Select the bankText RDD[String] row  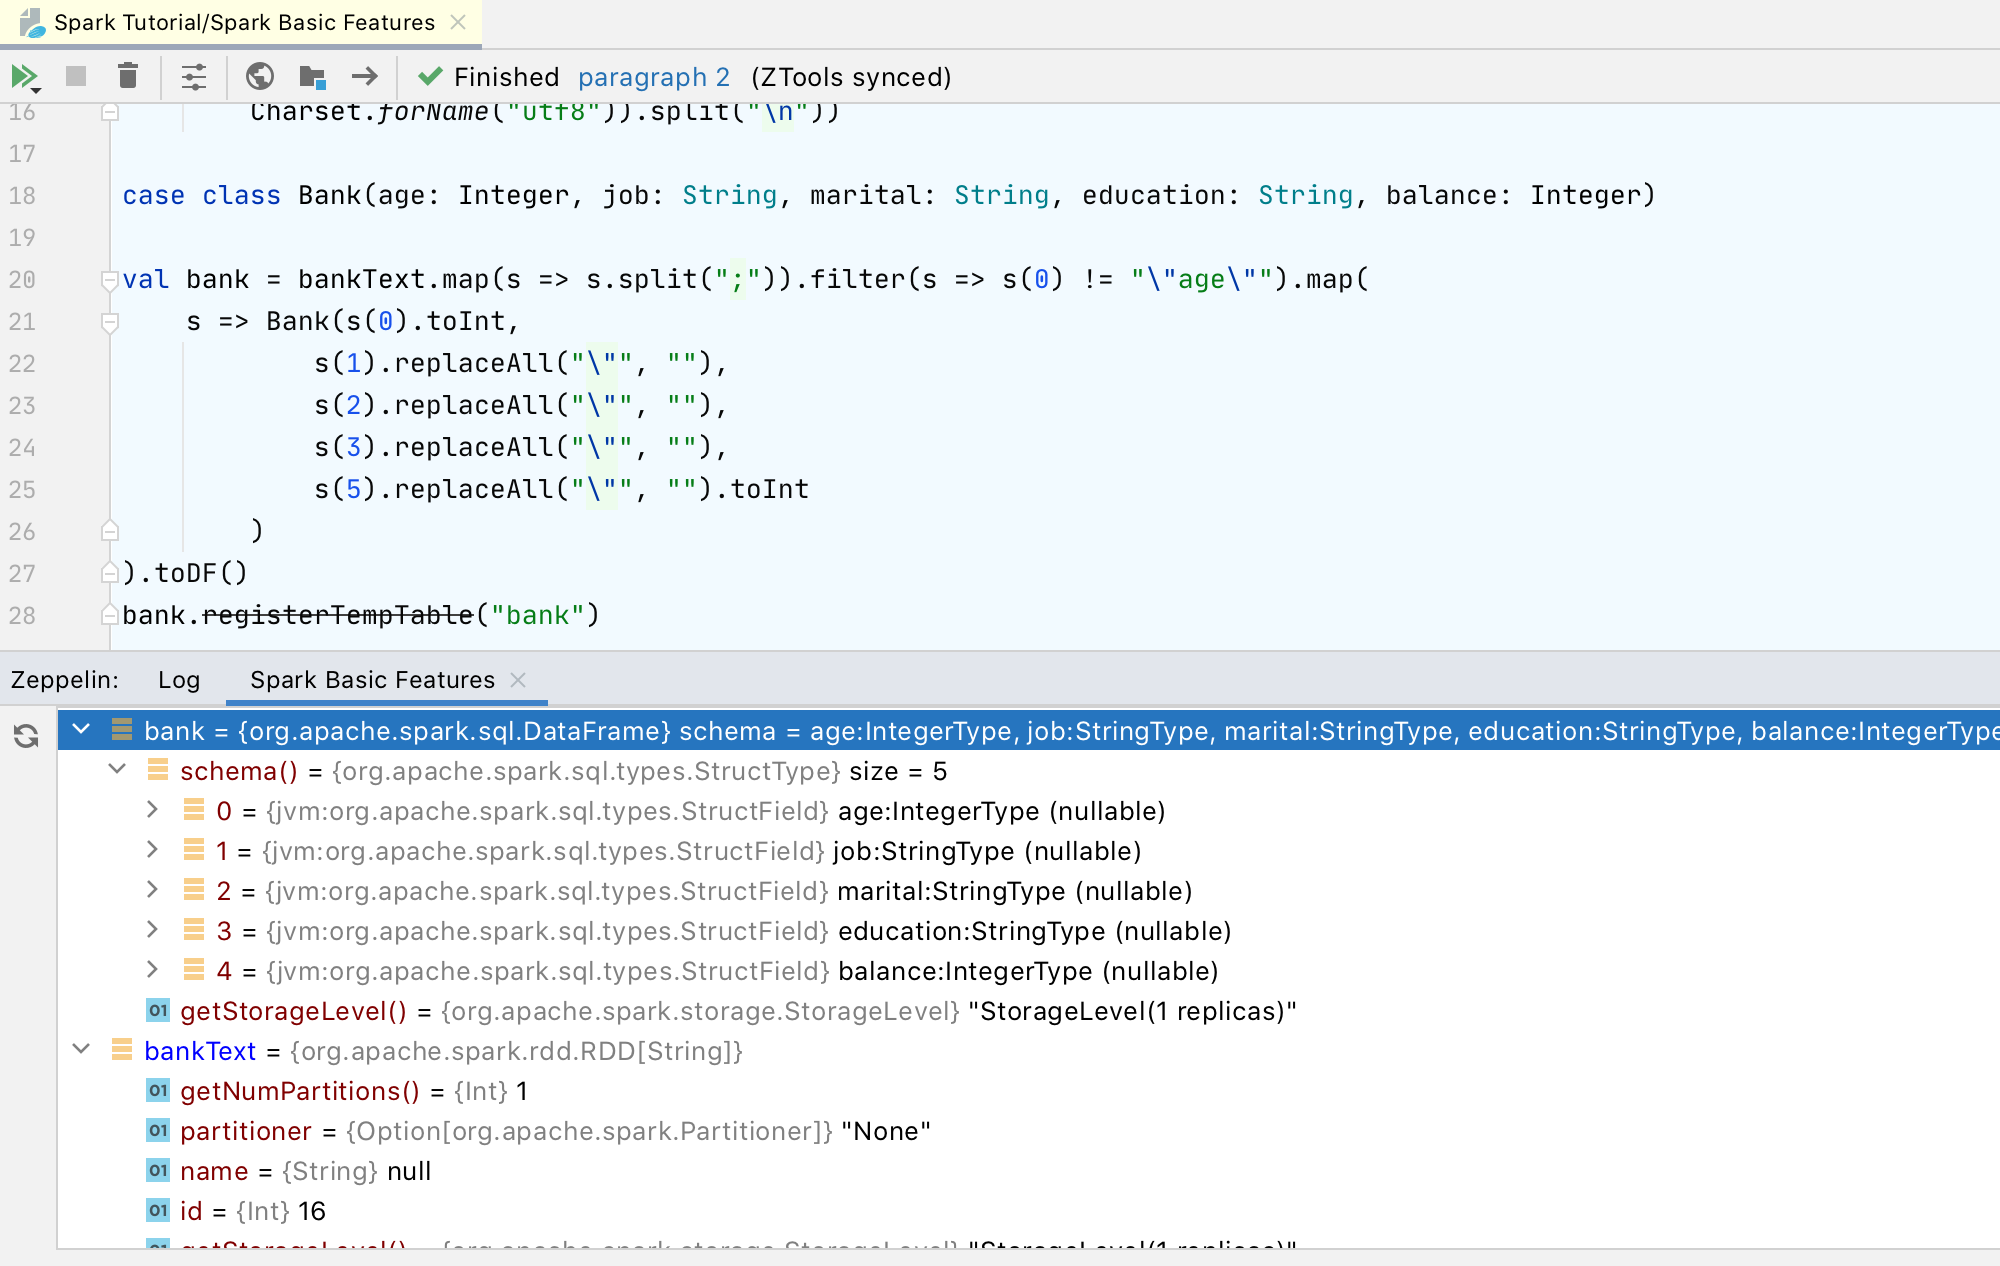[1028, 1051]
